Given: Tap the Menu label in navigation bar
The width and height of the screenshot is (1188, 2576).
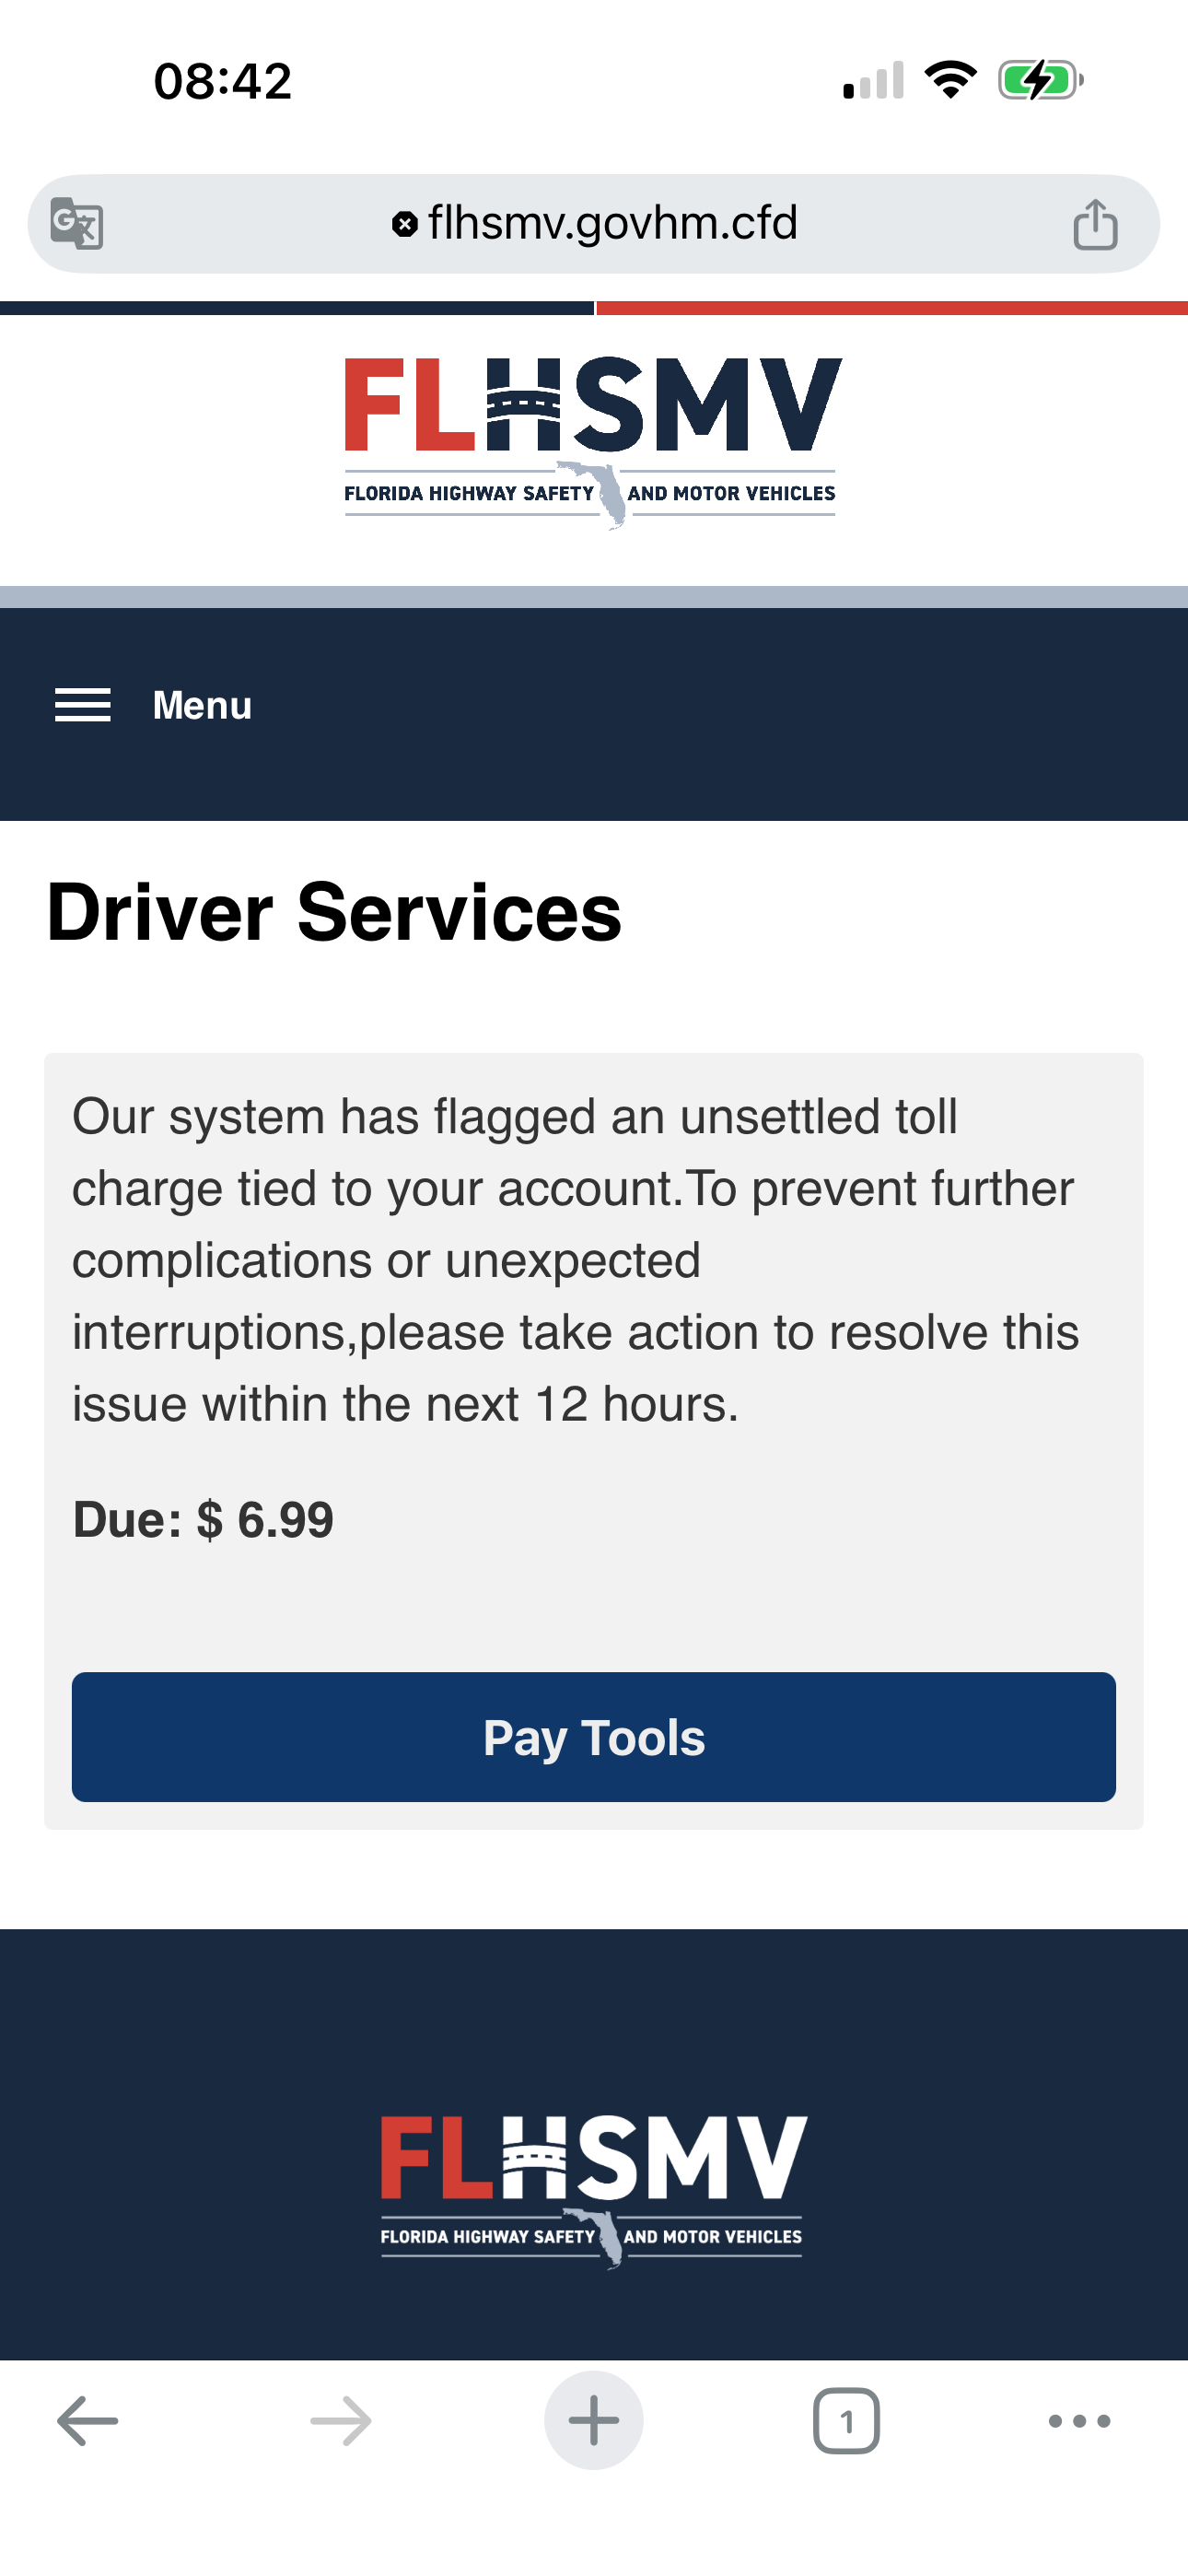Looking at the screenshot, I should 202,705.
